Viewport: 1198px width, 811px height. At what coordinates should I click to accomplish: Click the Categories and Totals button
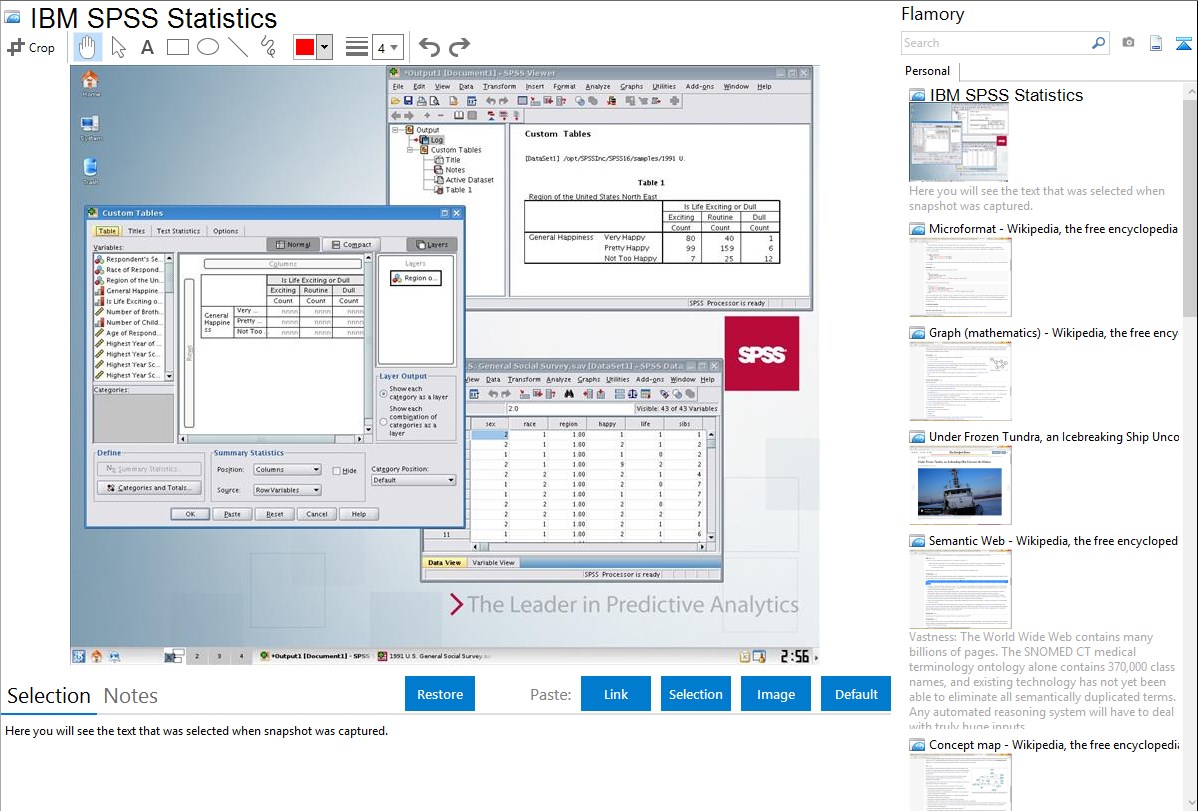(150, 488)
